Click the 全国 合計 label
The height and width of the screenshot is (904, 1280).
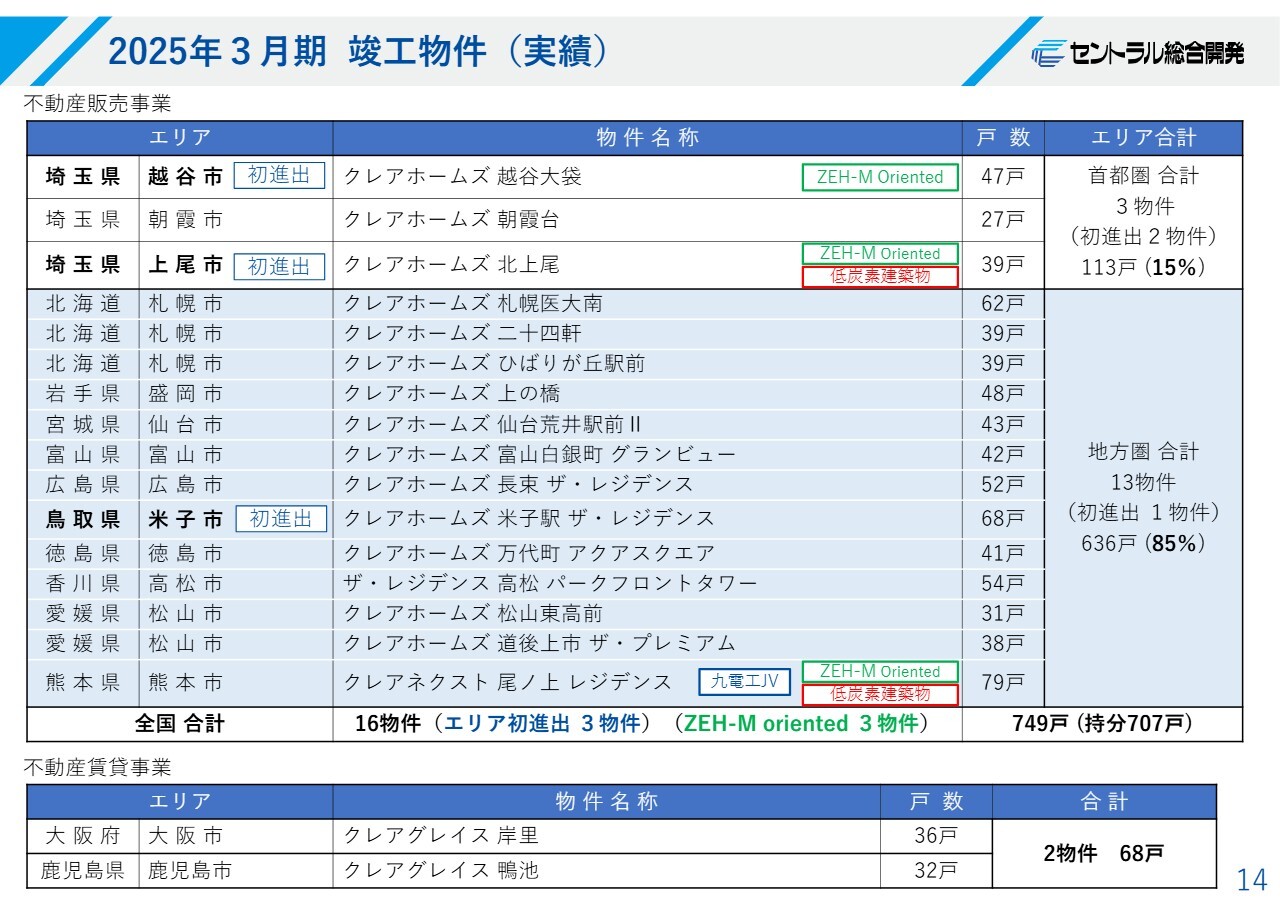pos(180,724)
